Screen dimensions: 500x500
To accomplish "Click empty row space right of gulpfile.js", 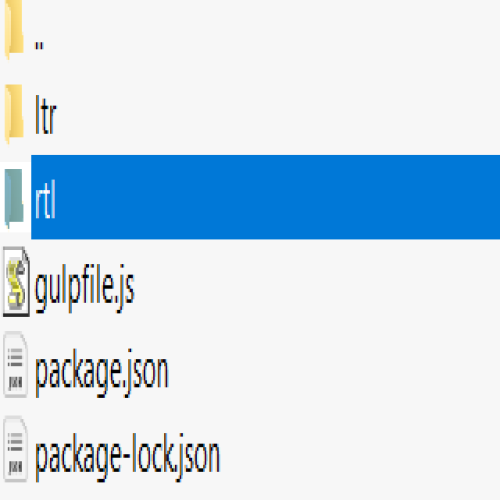I will (x=317, y=282).
